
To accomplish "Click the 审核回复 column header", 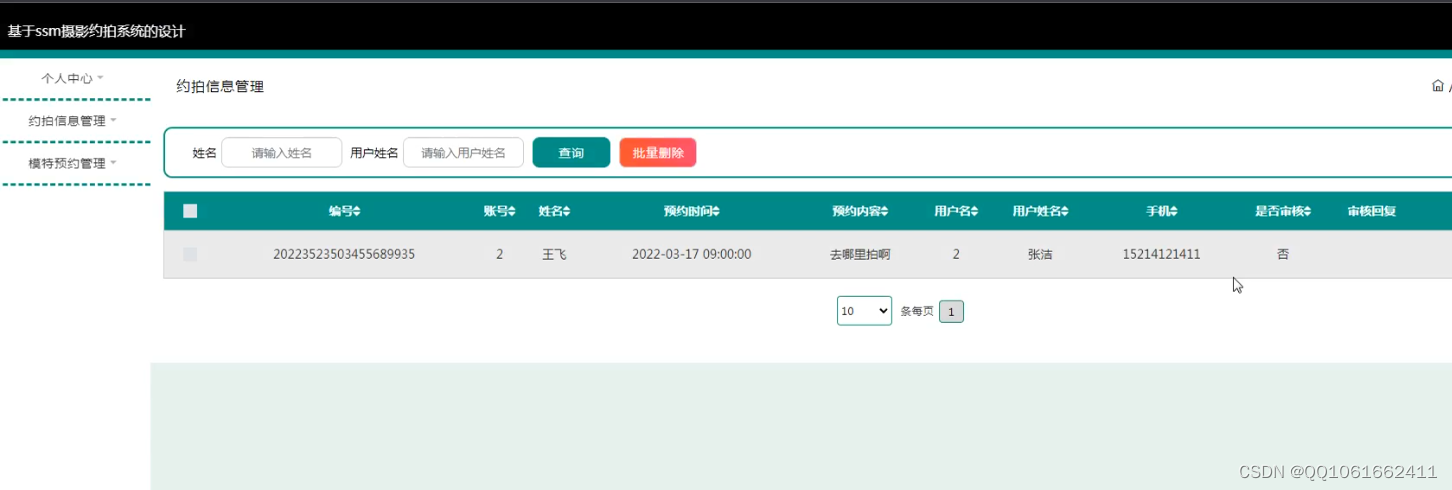I will coord(1371,212).
